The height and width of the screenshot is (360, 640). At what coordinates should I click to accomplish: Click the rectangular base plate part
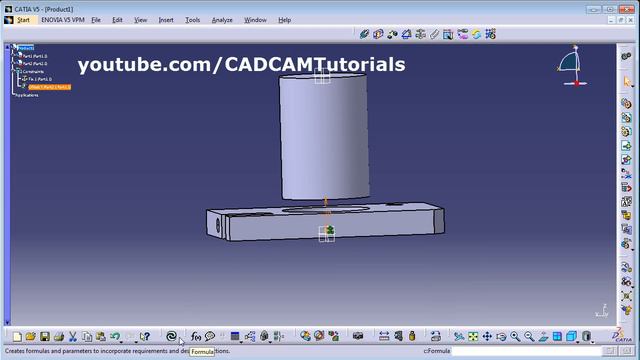(x=325, y=221)
